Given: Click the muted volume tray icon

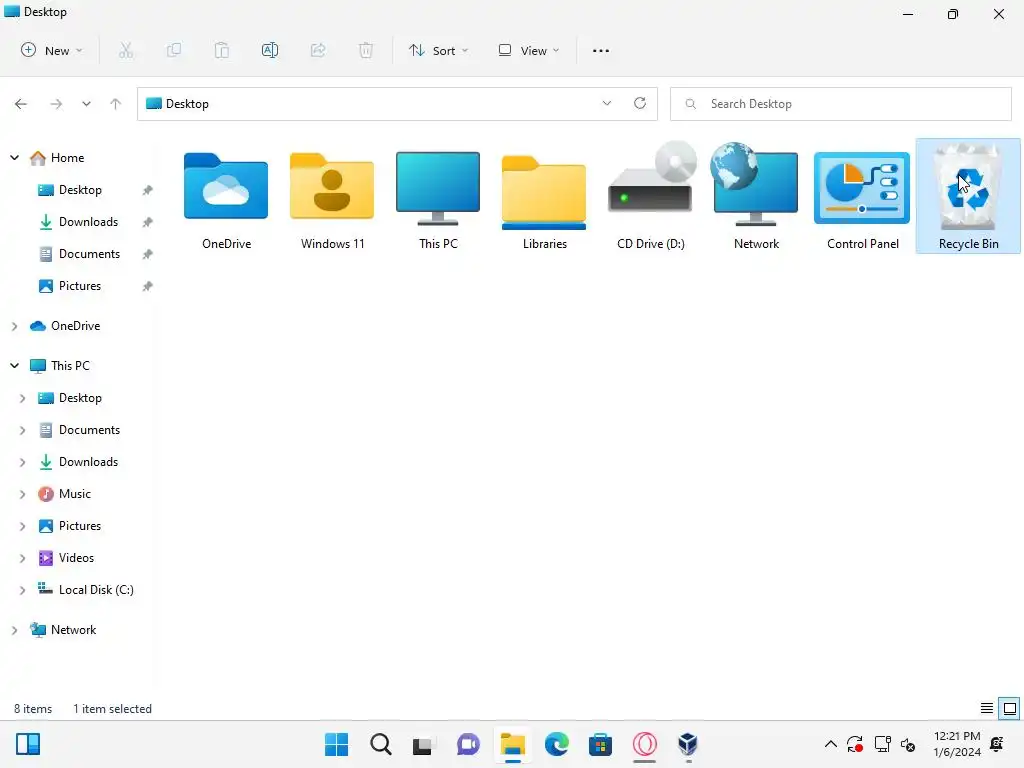Looking at the screenshot, I should tap(908, 744).
